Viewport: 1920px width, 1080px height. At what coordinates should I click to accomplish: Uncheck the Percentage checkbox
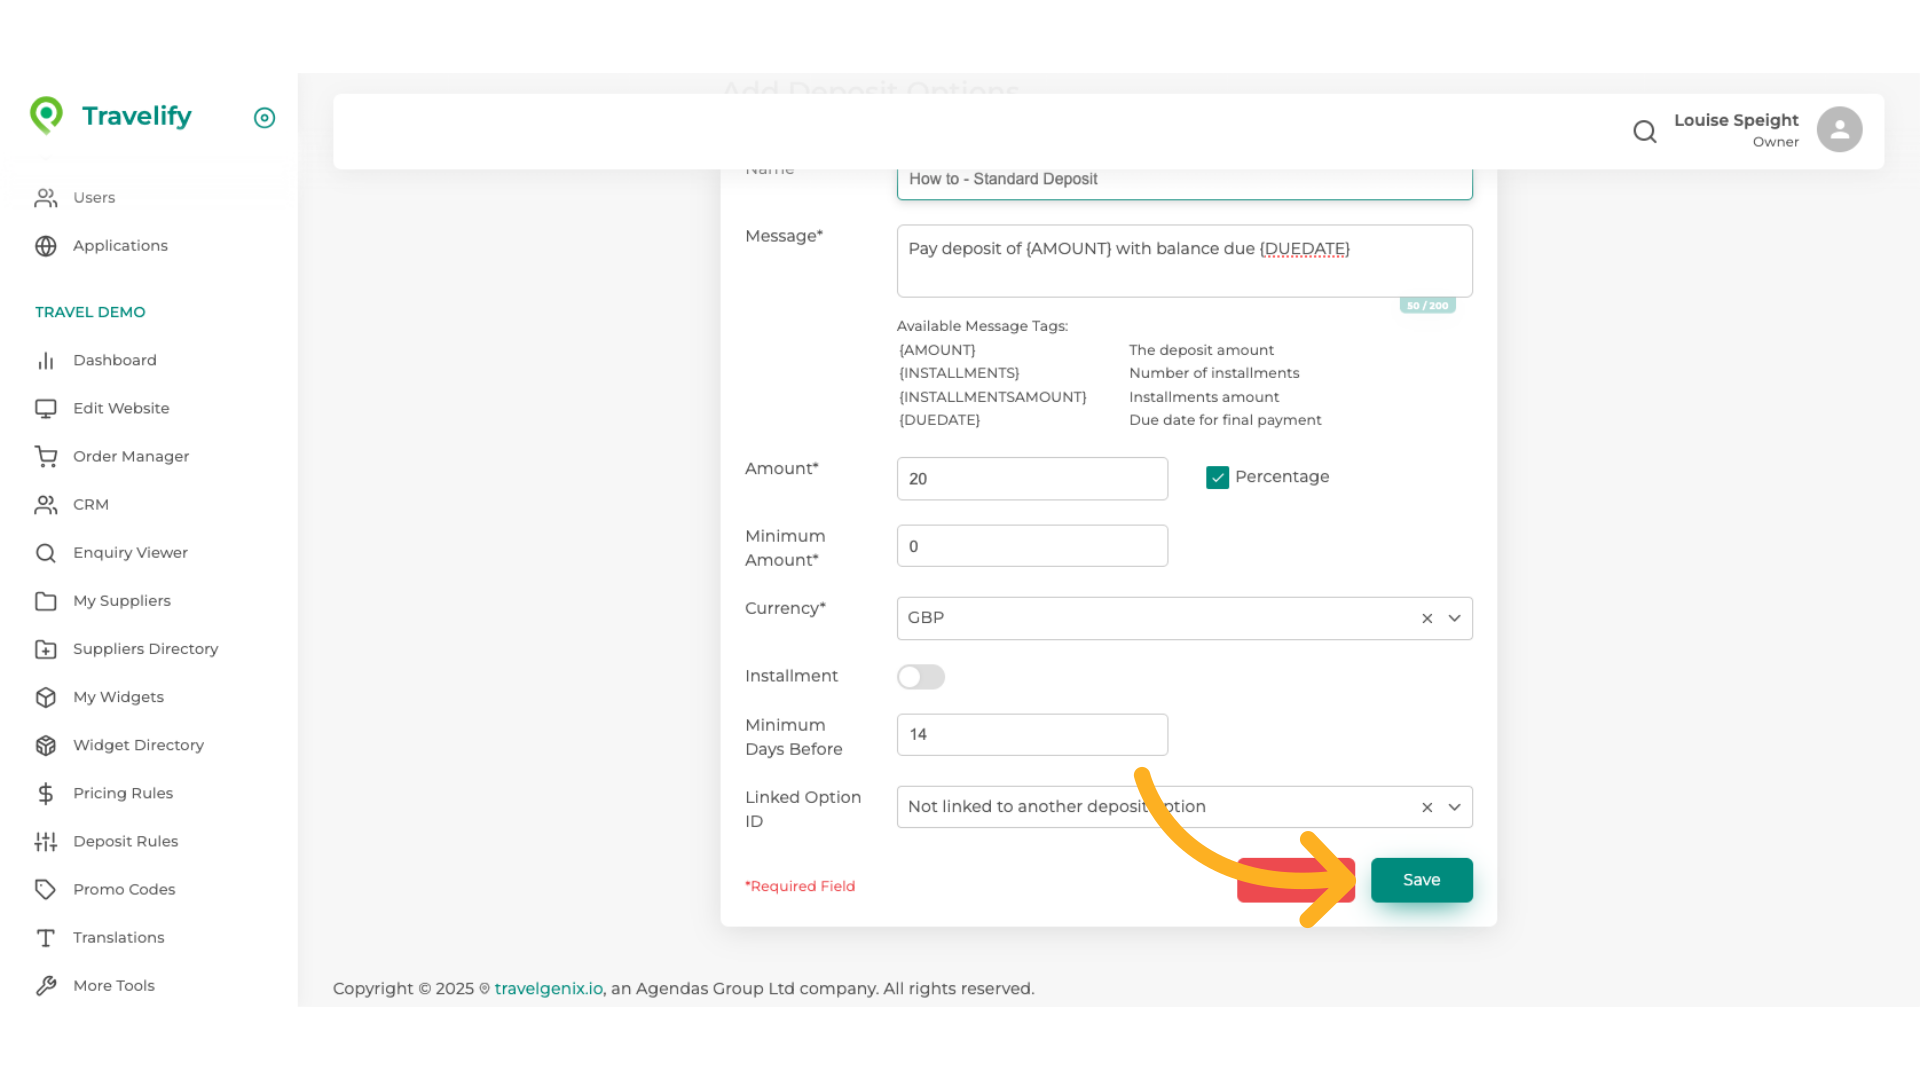1217,477
